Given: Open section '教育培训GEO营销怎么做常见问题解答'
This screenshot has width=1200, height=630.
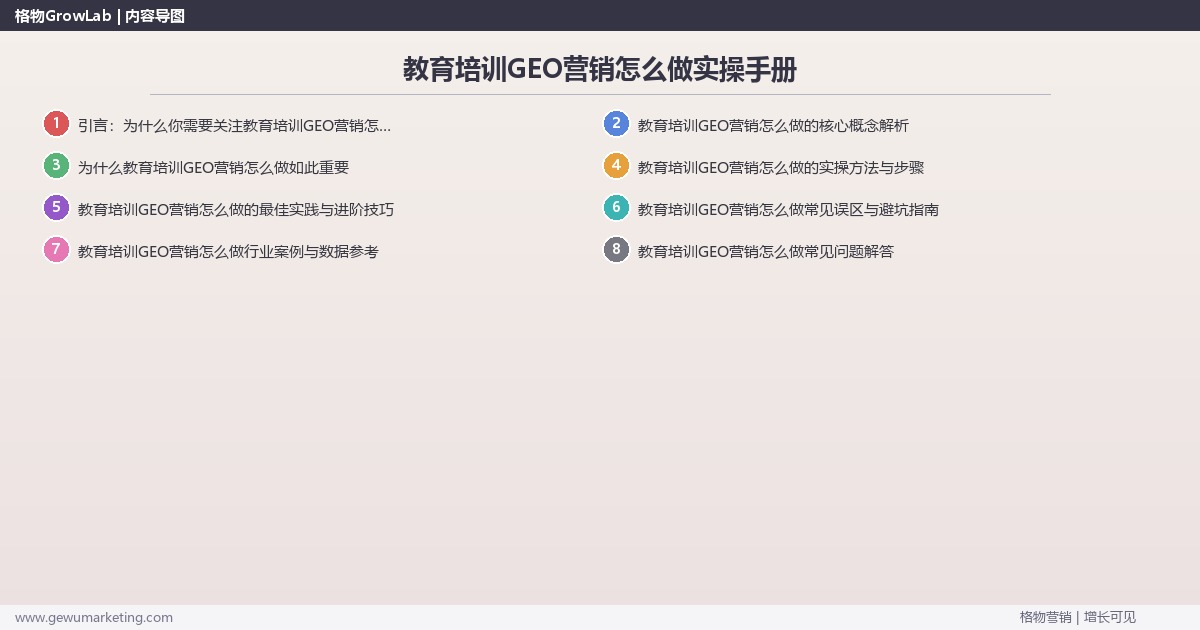Looking at the screenshot, I should click(766, 252).
